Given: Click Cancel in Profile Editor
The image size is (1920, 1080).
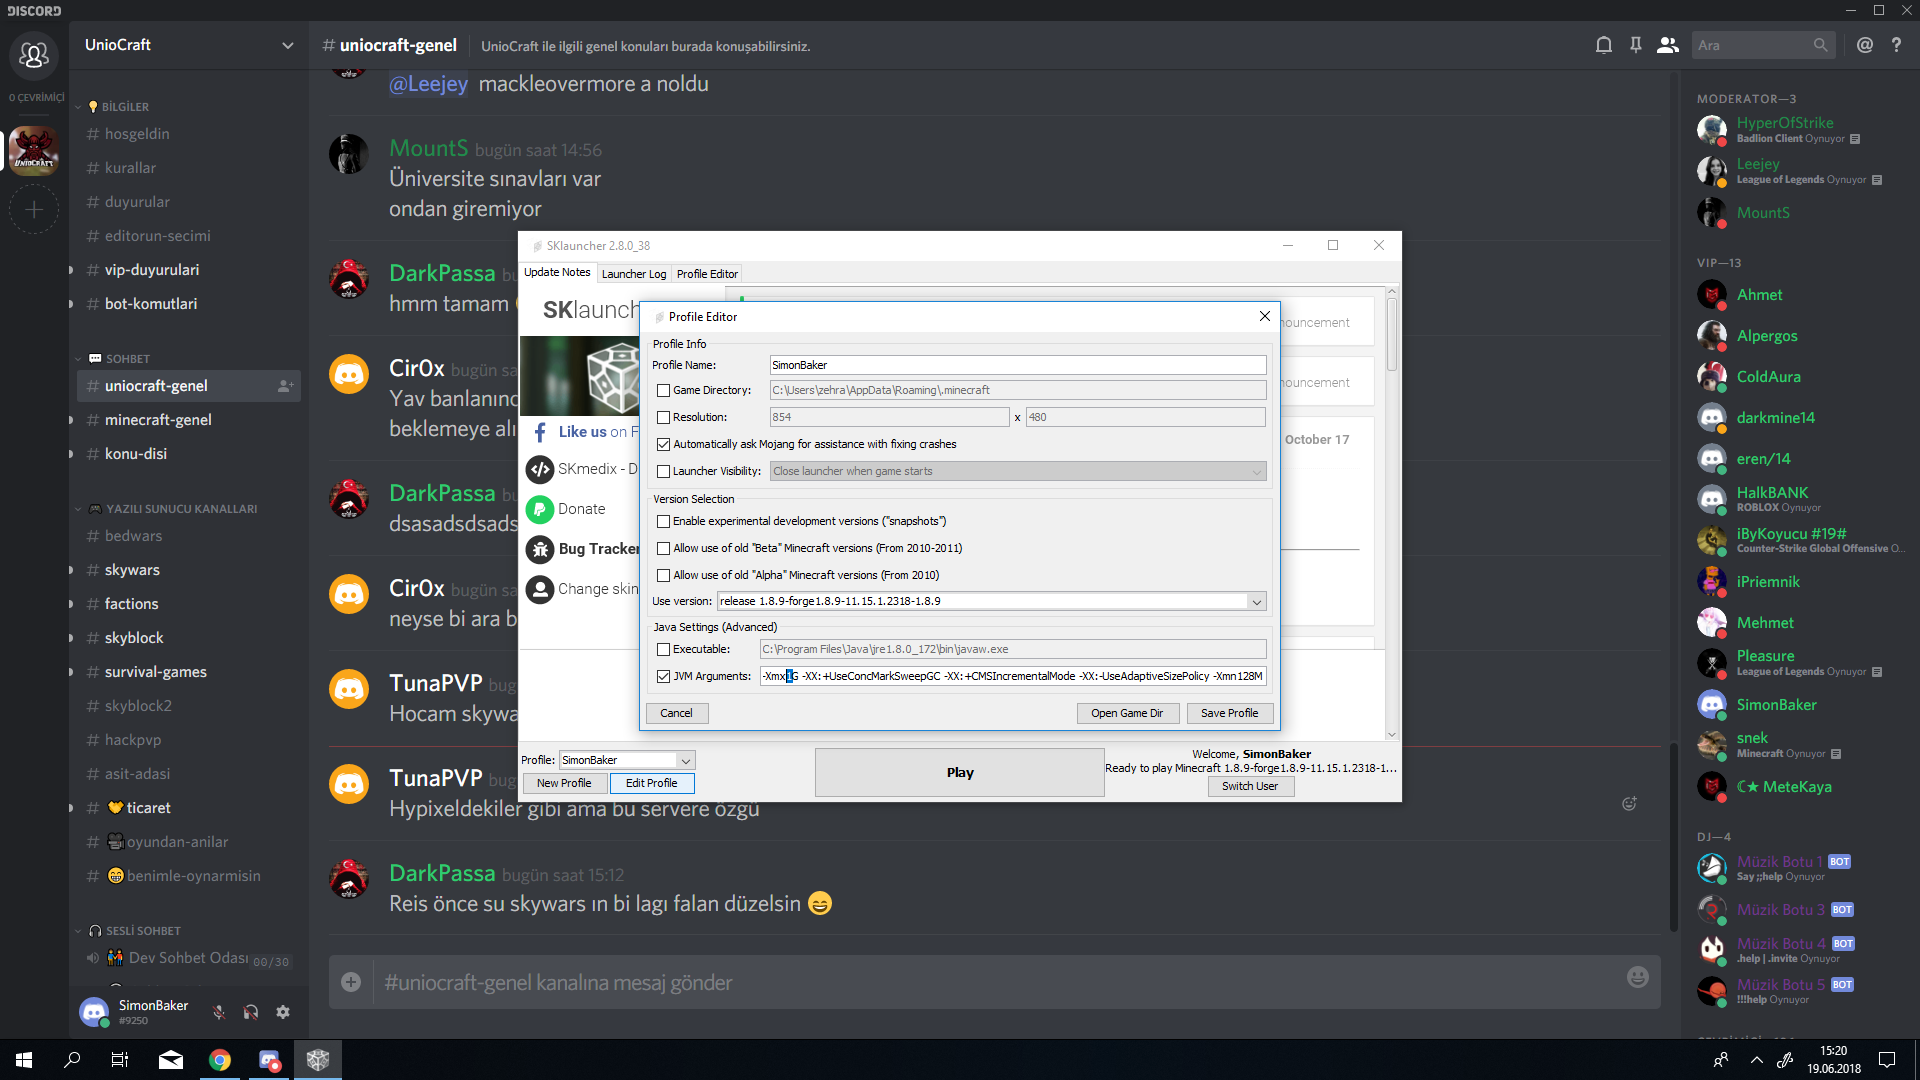Looking at the screenshot, I should tap(677, 714).
